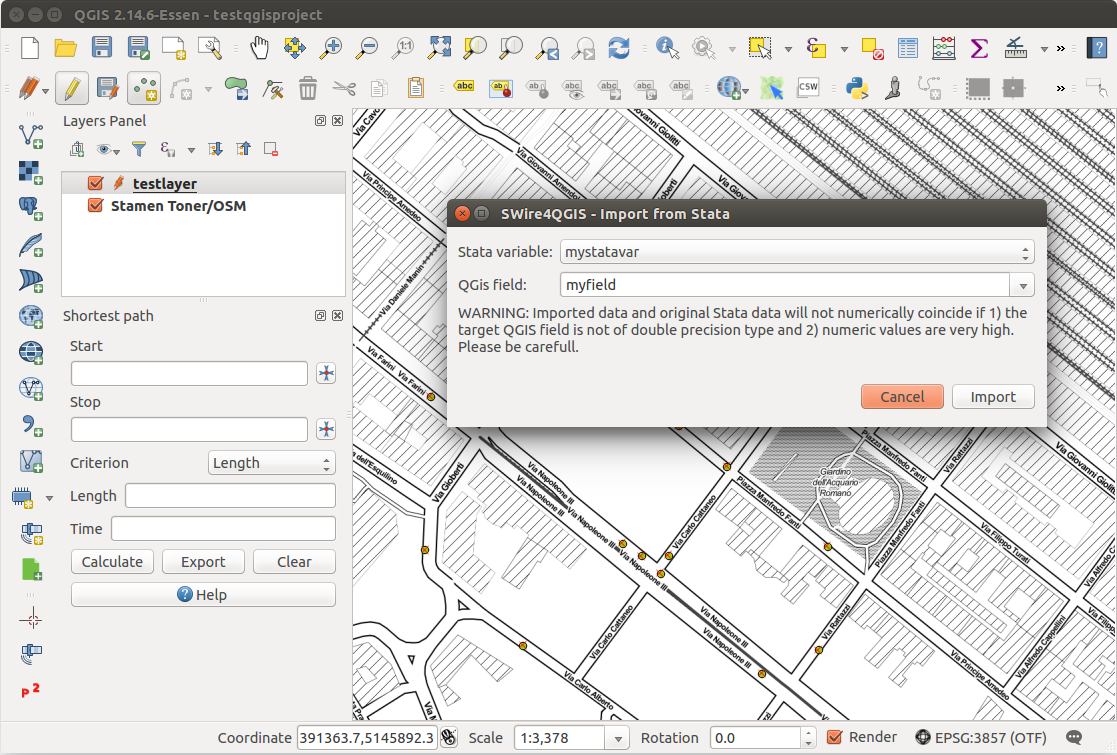This screenshot has width=1117, height=755.
Task: Click the Zoom In magnifier tool
Action: point(331,48)
